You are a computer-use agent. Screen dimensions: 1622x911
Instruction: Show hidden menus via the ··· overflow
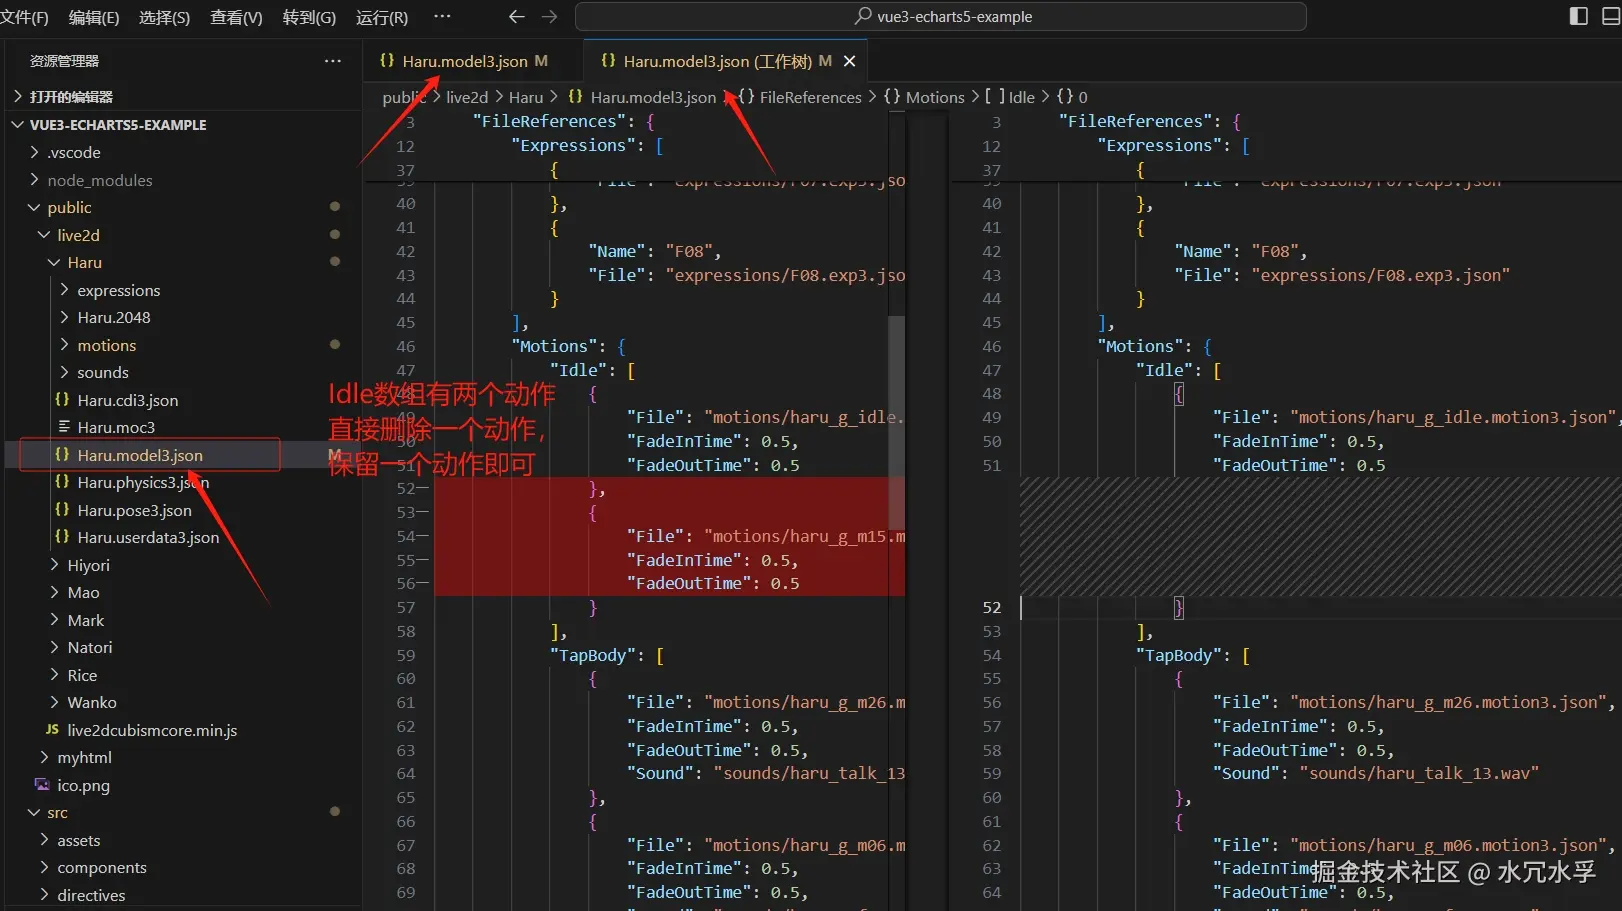click(x=442, y=16)
